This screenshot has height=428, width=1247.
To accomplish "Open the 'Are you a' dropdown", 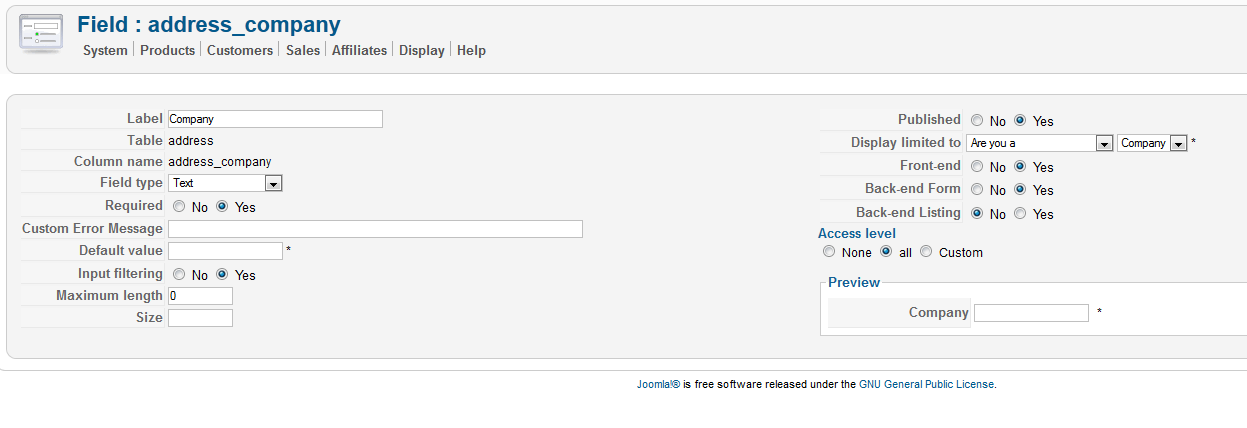I will coord(1104,144).
